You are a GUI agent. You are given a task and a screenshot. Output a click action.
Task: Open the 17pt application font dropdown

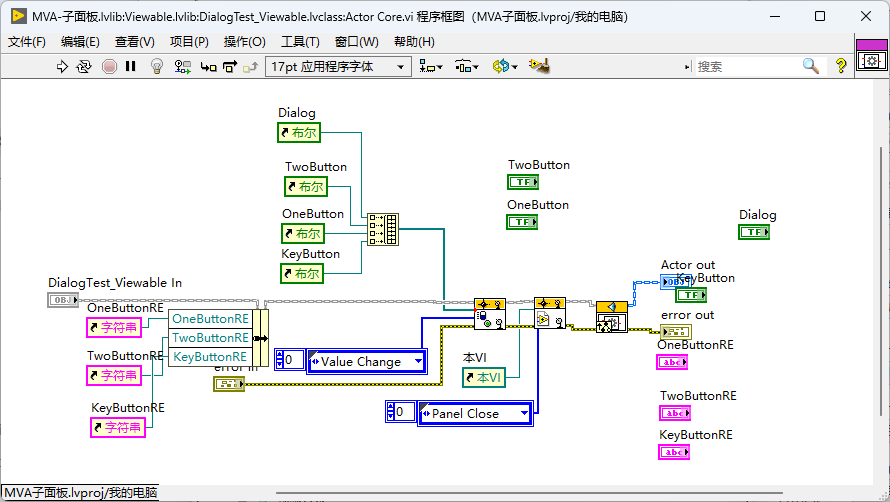(x=338, y=66)
